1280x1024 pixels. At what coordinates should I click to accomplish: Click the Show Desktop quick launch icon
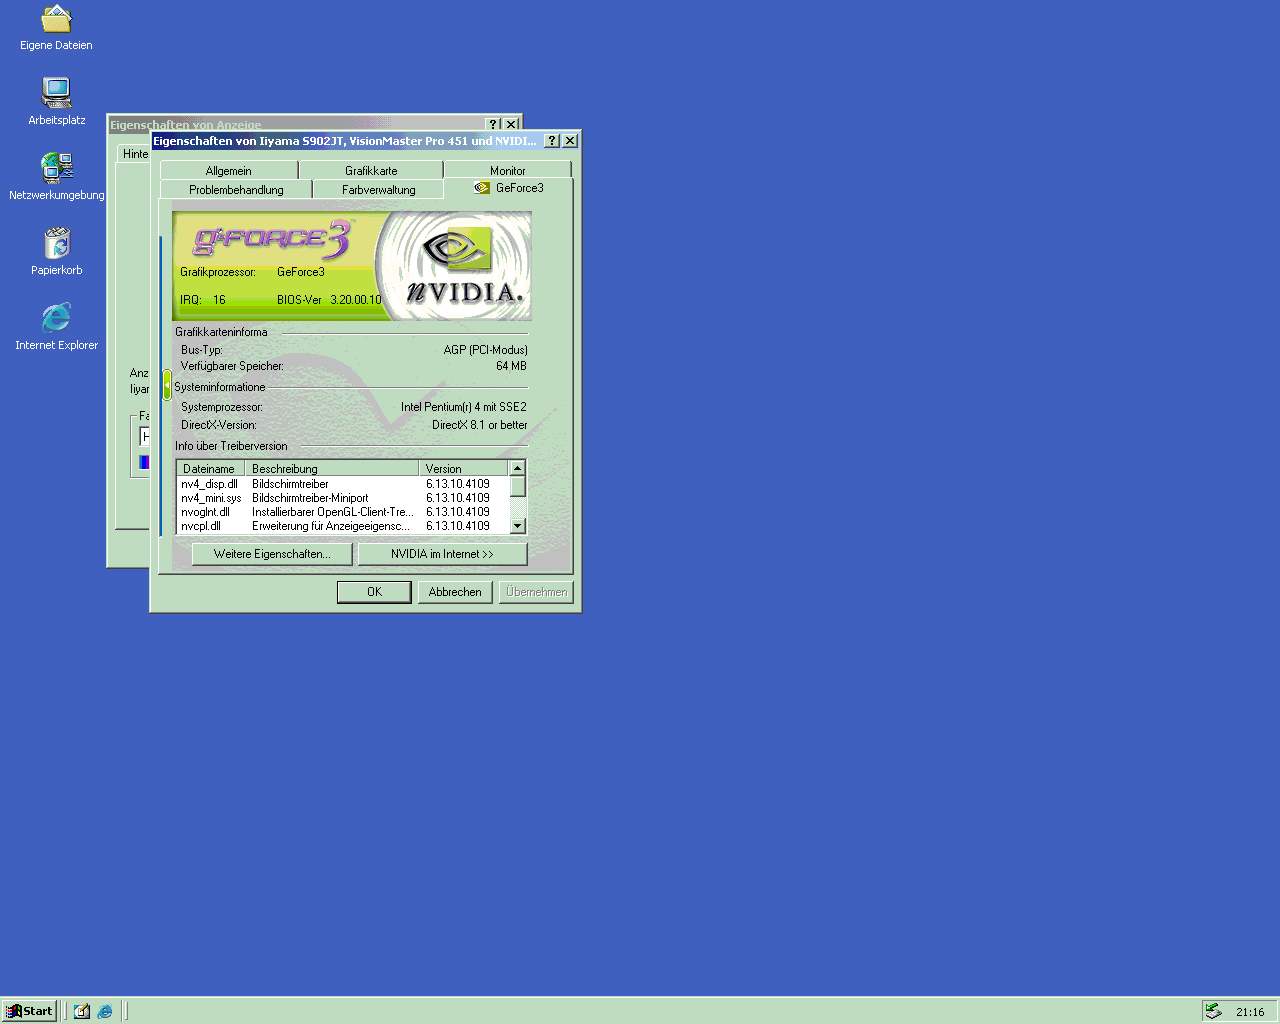(x=81, y=1011)
